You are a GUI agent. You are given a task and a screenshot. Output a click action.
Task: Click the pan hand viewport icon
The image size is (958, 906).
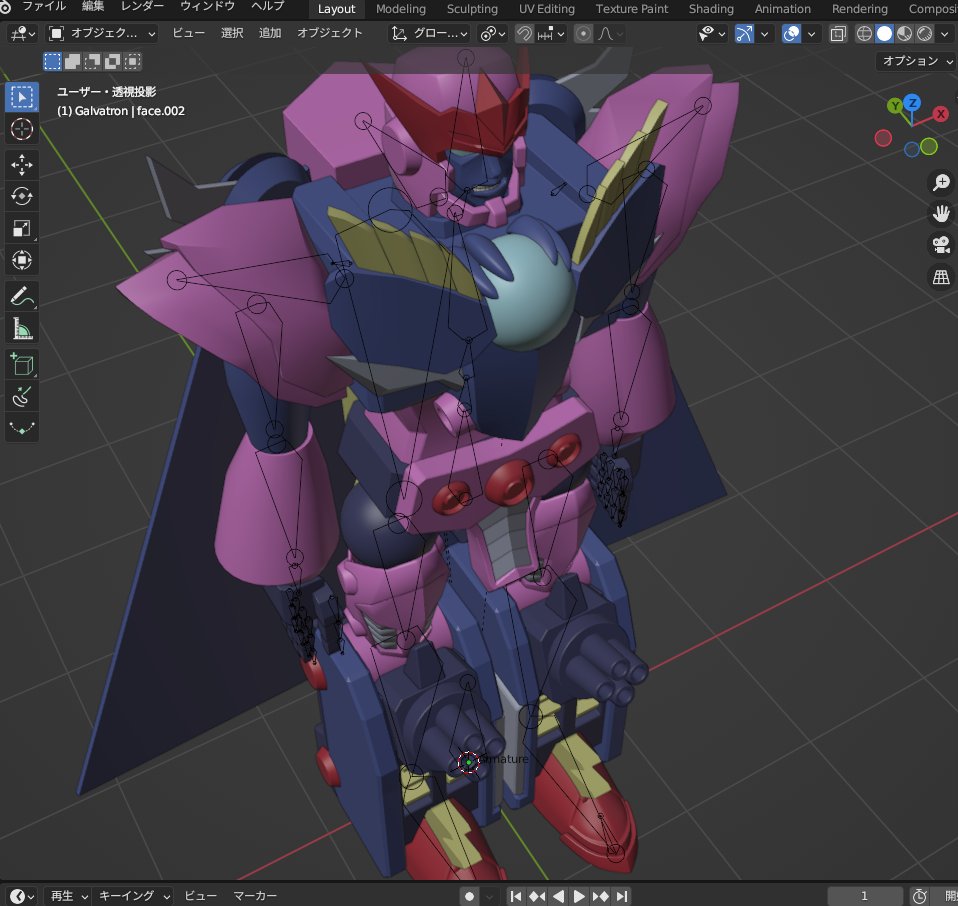[941, 214]
